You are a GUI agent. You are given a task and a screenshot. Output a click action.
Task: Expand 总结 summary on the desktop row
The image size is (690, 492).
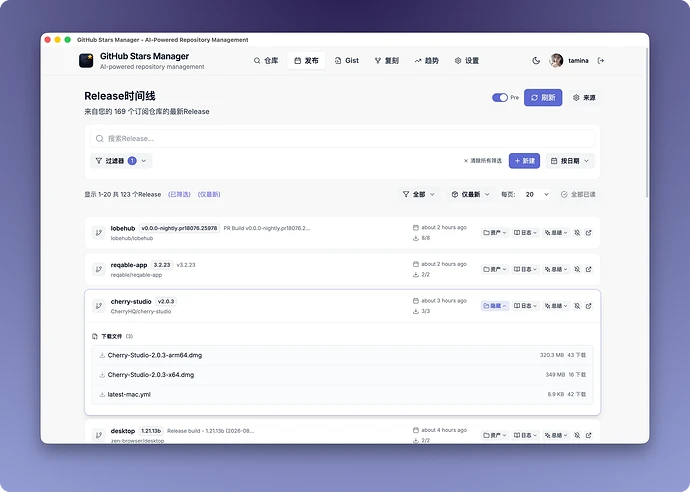click(556, 435)
